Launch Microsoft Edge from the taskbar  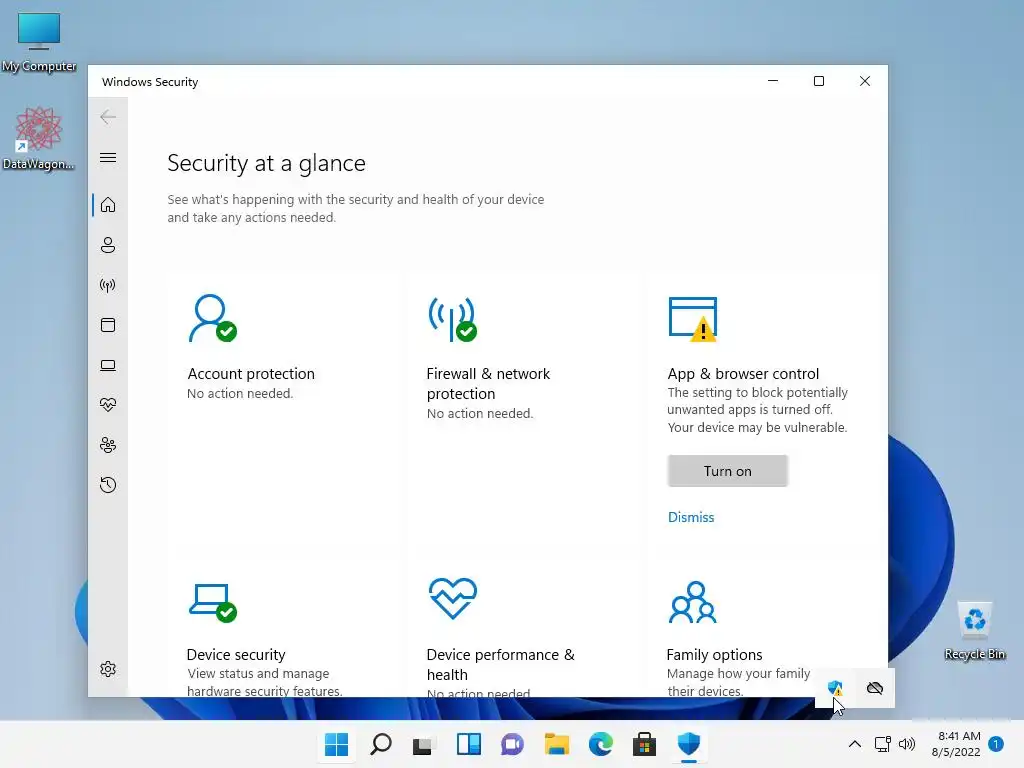[601, 744]
